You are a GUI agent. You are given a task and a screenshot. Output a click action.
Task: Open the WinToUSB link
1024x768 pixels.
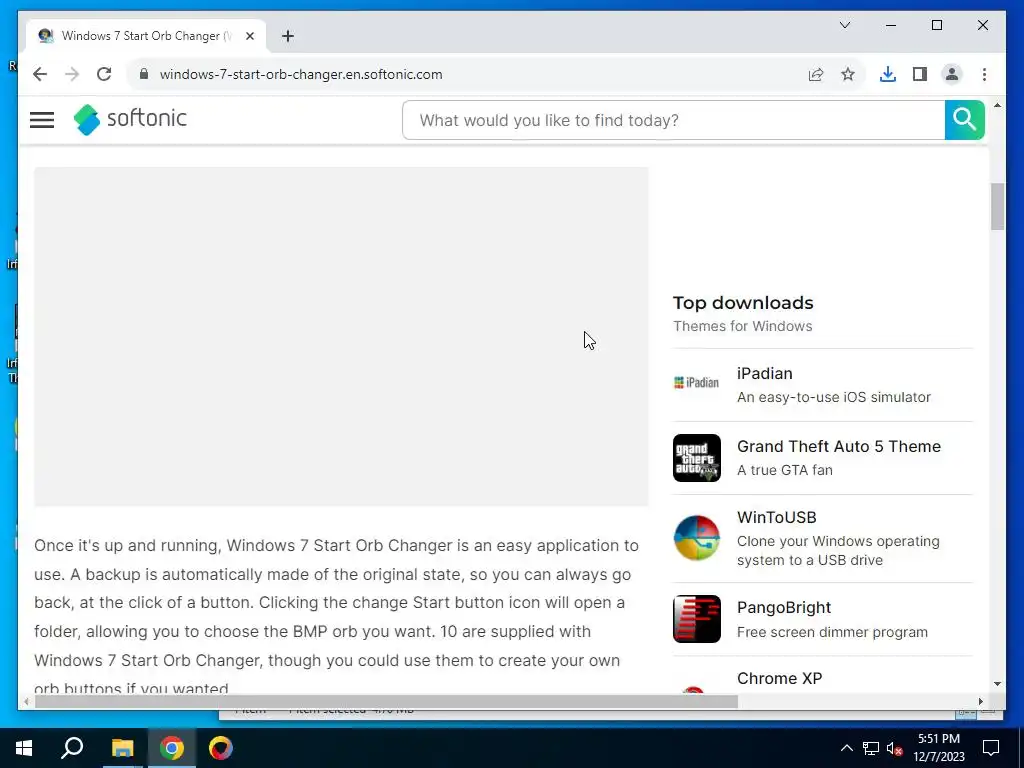click(x=777, y=517)
